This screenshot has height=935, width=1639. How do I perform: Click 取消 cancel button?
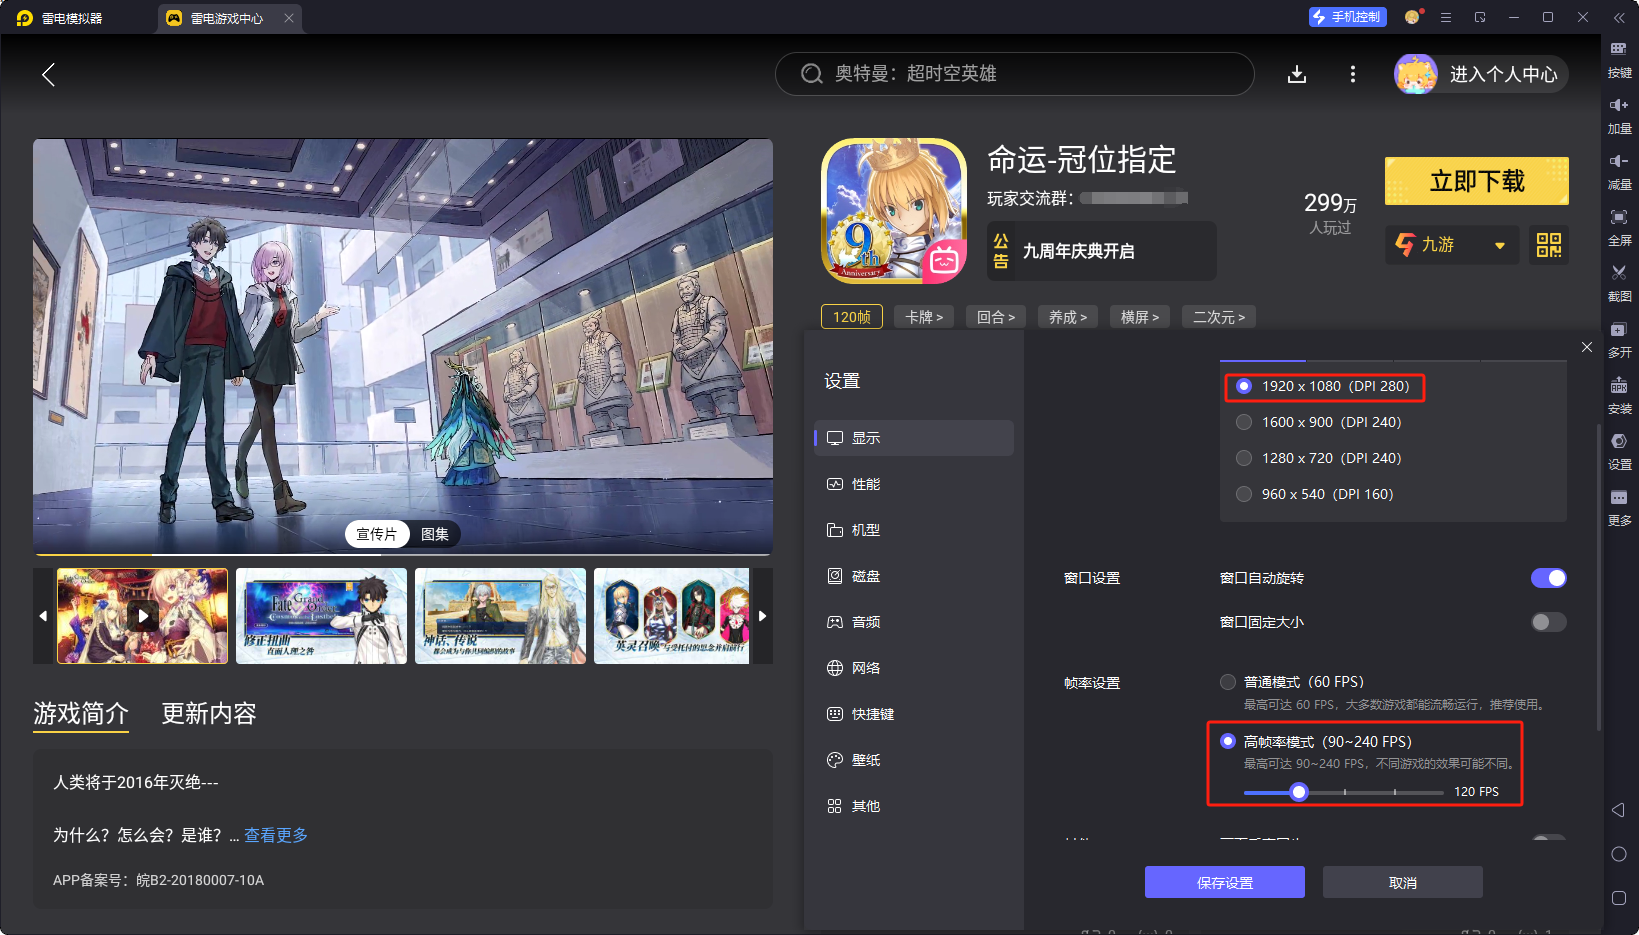1403,882
